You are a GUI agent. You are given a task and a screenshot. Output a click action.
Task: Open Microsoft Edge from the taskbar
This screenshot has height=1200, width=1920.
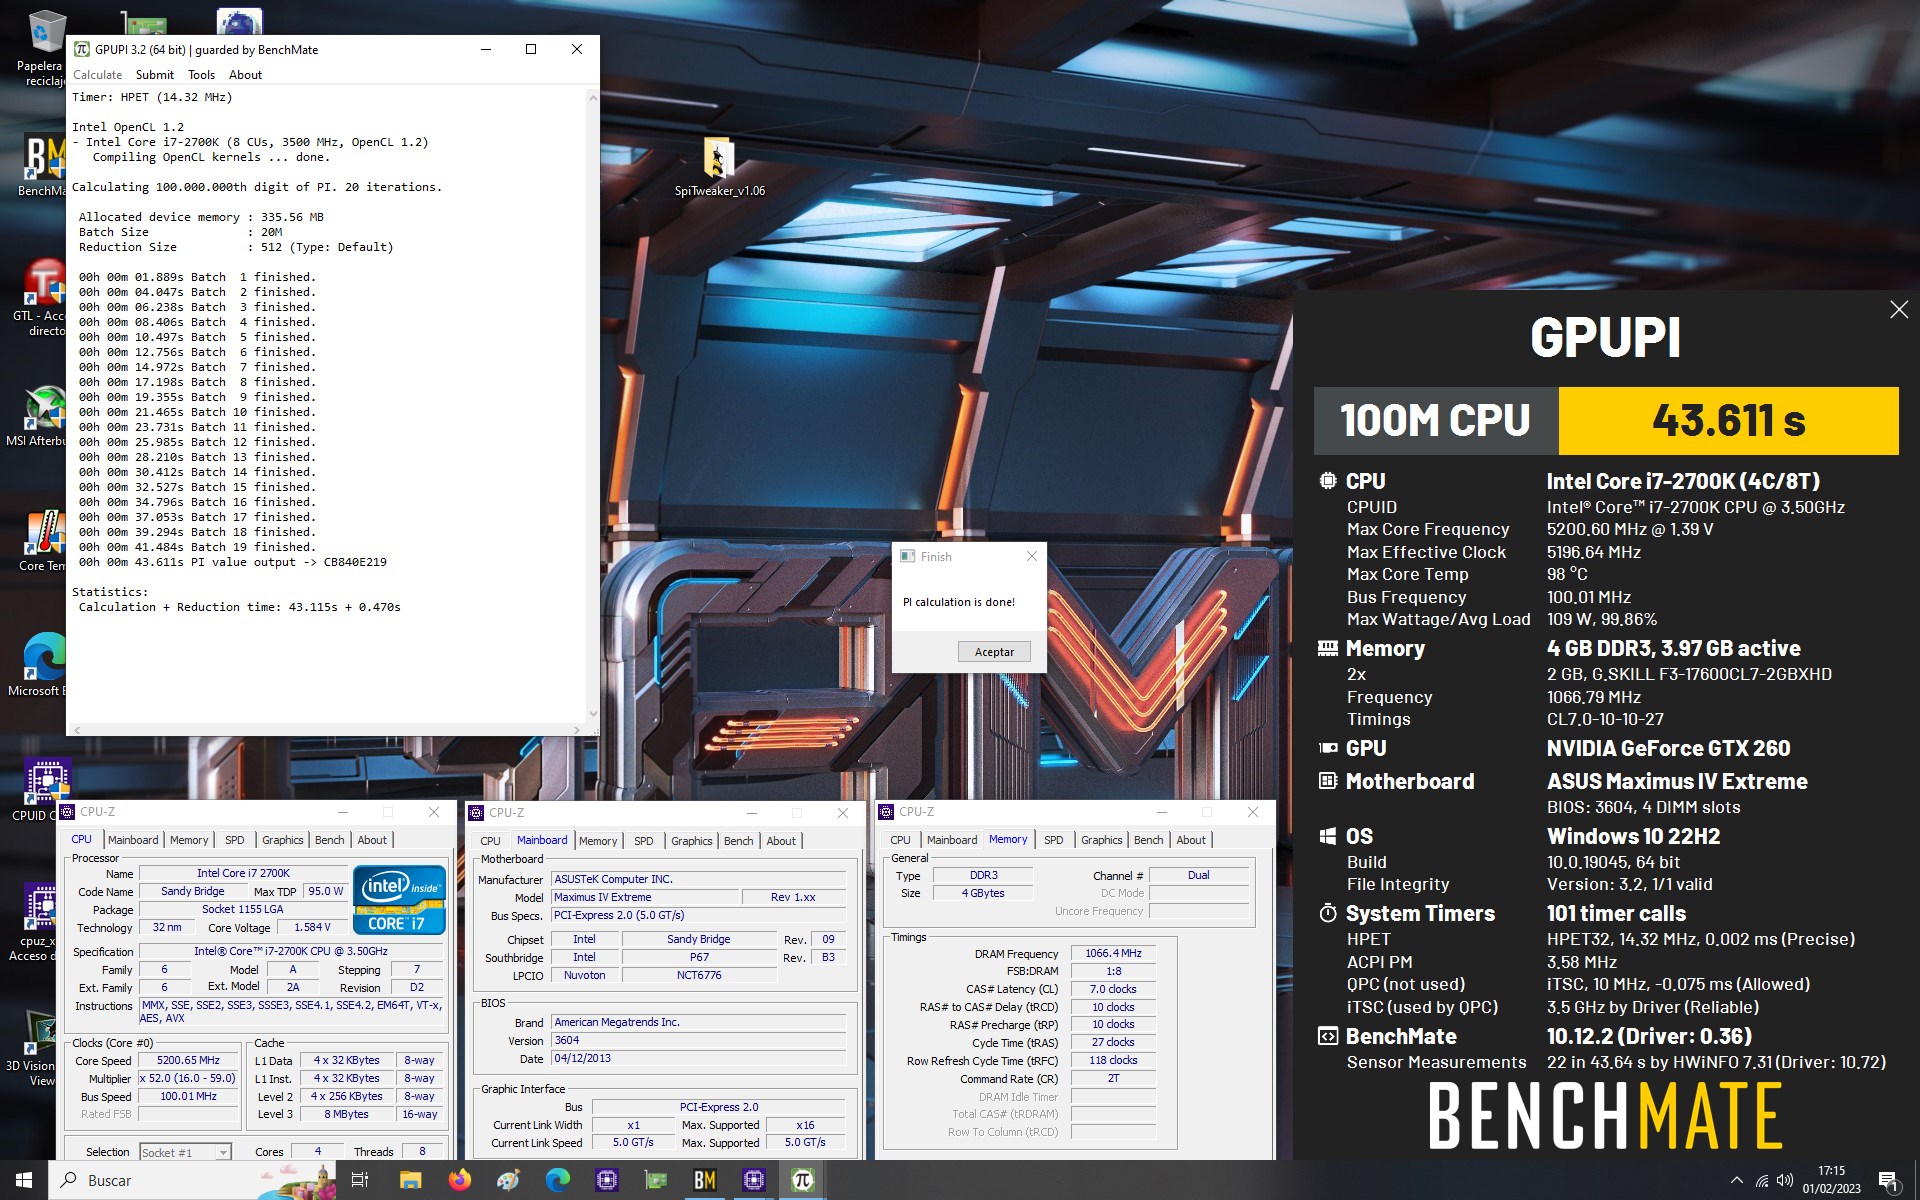click(x=557, y=1180)
